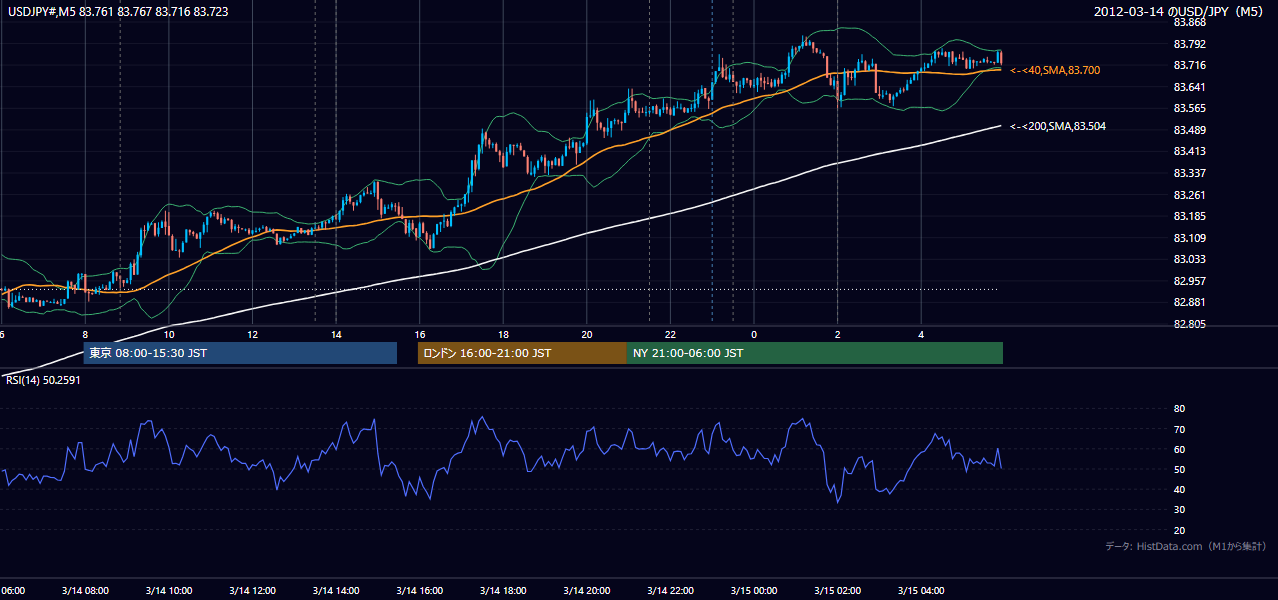Viewport: 1278px width, 600px height.
Task: Click the 83.868 price axis label
Action: pos(1189,22)
